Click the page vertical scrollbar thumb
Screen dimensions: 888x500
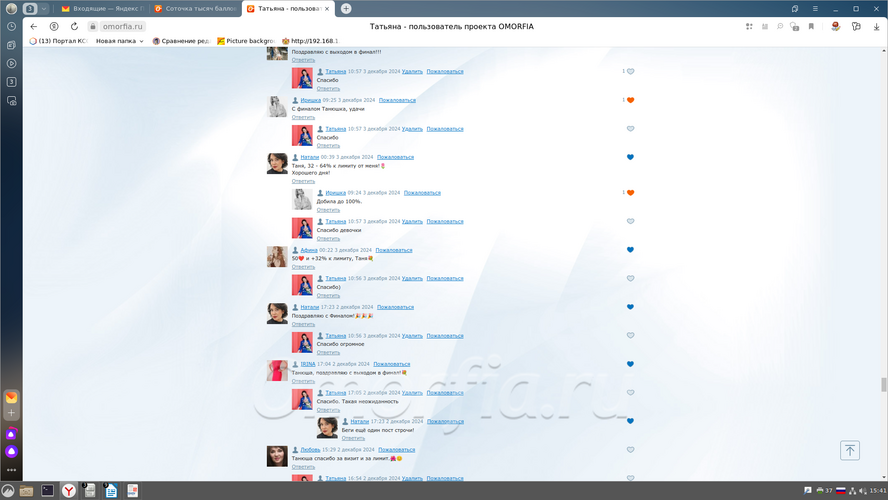coord(883,384)
